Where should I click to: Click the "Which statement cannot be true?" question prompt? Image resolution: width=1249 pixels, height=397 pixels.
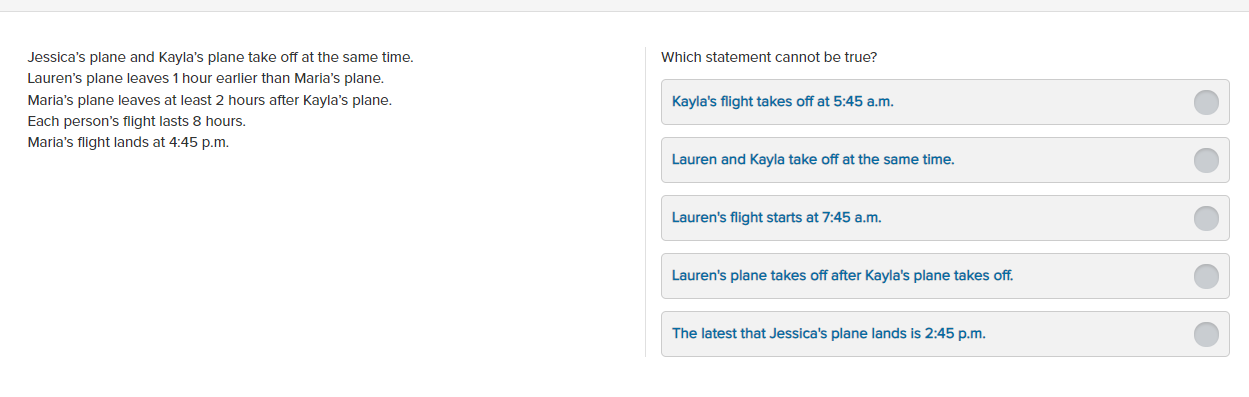click(769, 57)
